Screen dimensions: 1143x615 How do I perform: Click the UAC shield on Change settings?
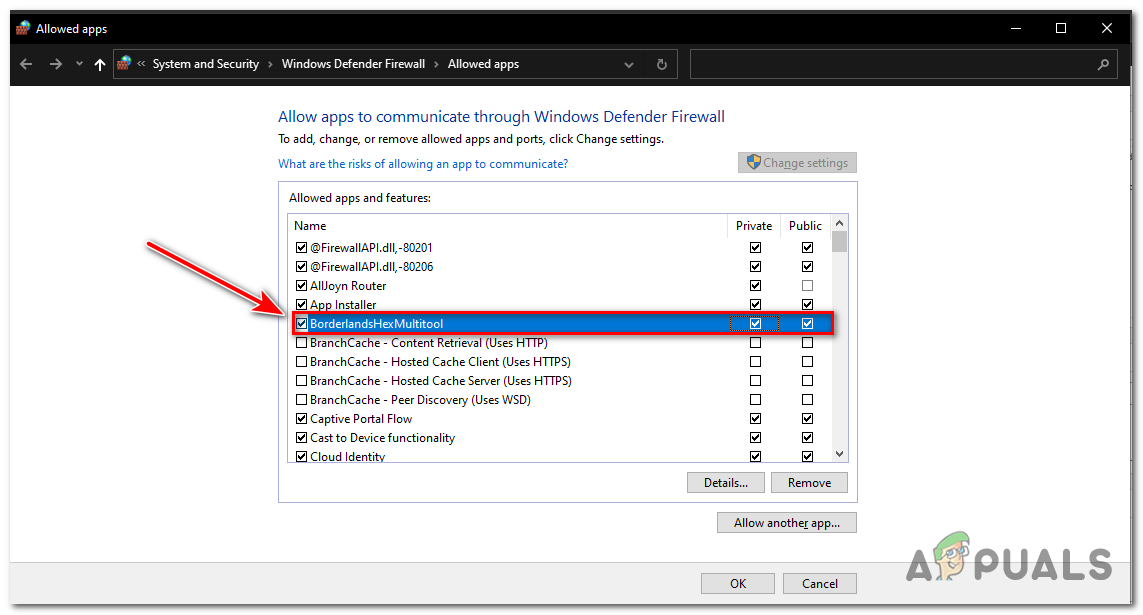[752, 162]
